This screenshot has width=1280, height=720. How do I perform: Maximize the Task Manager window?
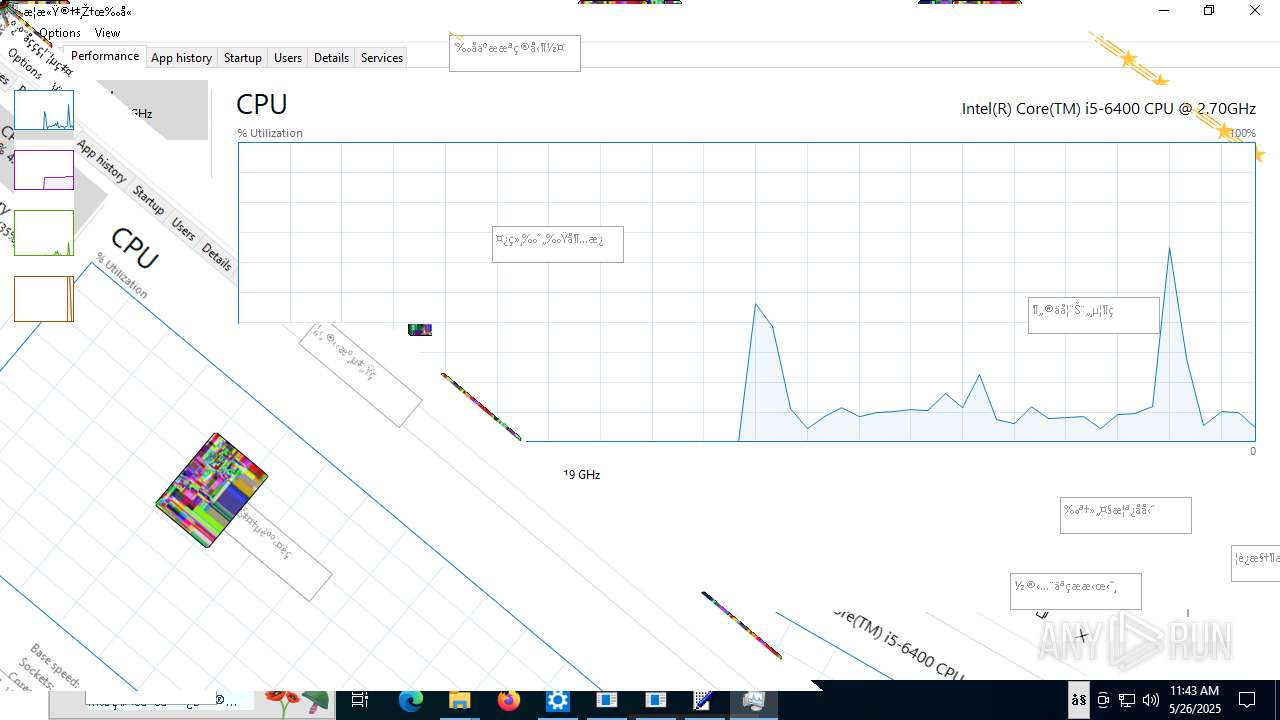point(1209,11)
